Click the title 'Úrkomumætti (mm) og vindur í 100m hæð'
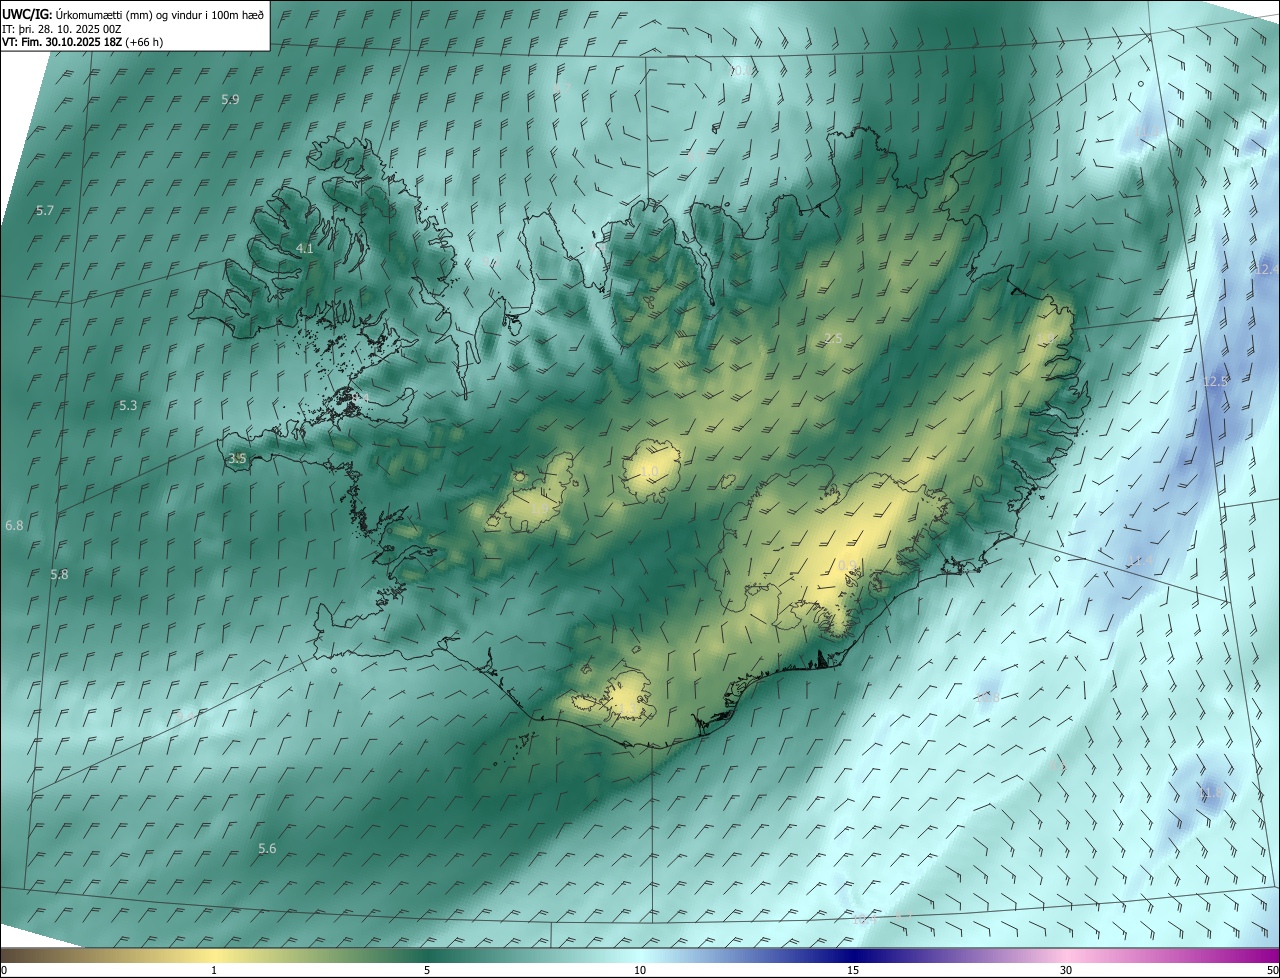 [x=159, y=13]
